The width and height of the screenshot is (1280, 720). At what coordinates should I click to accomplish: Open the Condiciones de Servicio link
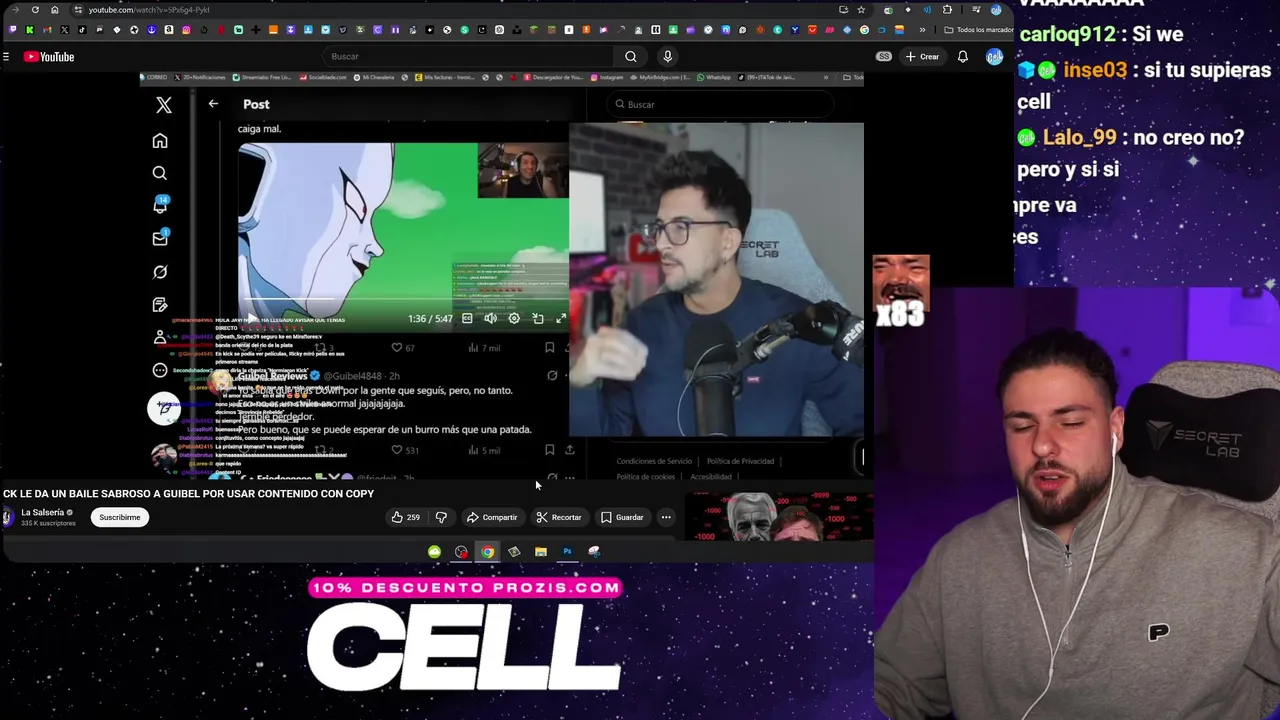click(x=654, y=461)
